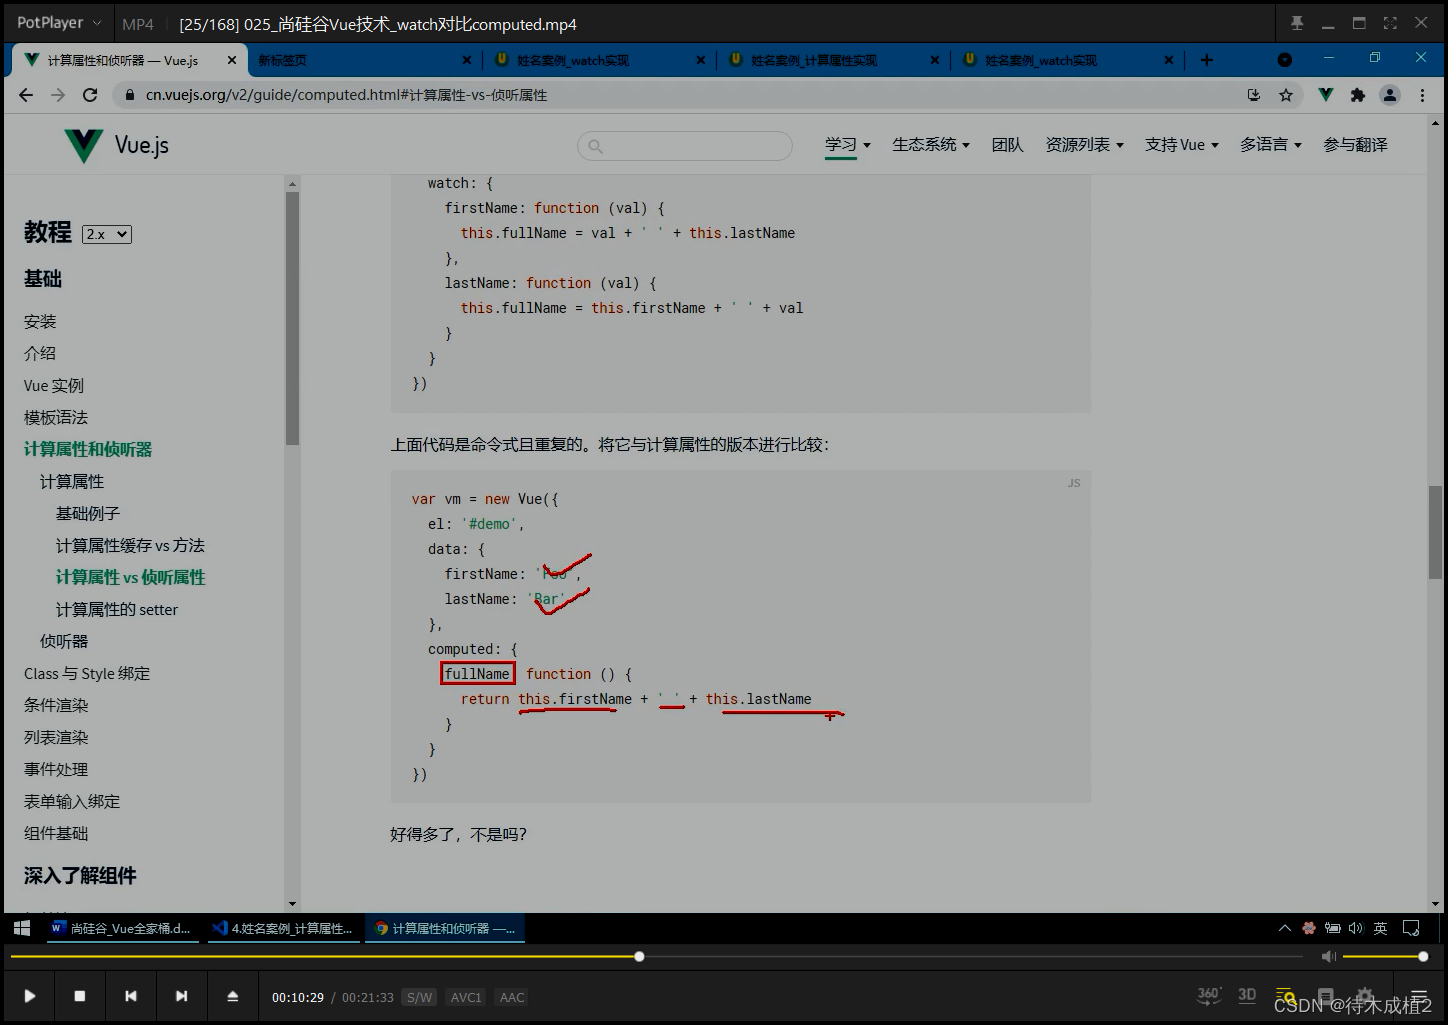Click the browser back arrow
Image resolution: width=1448 pixels, height=1025 pixels.
point(26,95)
